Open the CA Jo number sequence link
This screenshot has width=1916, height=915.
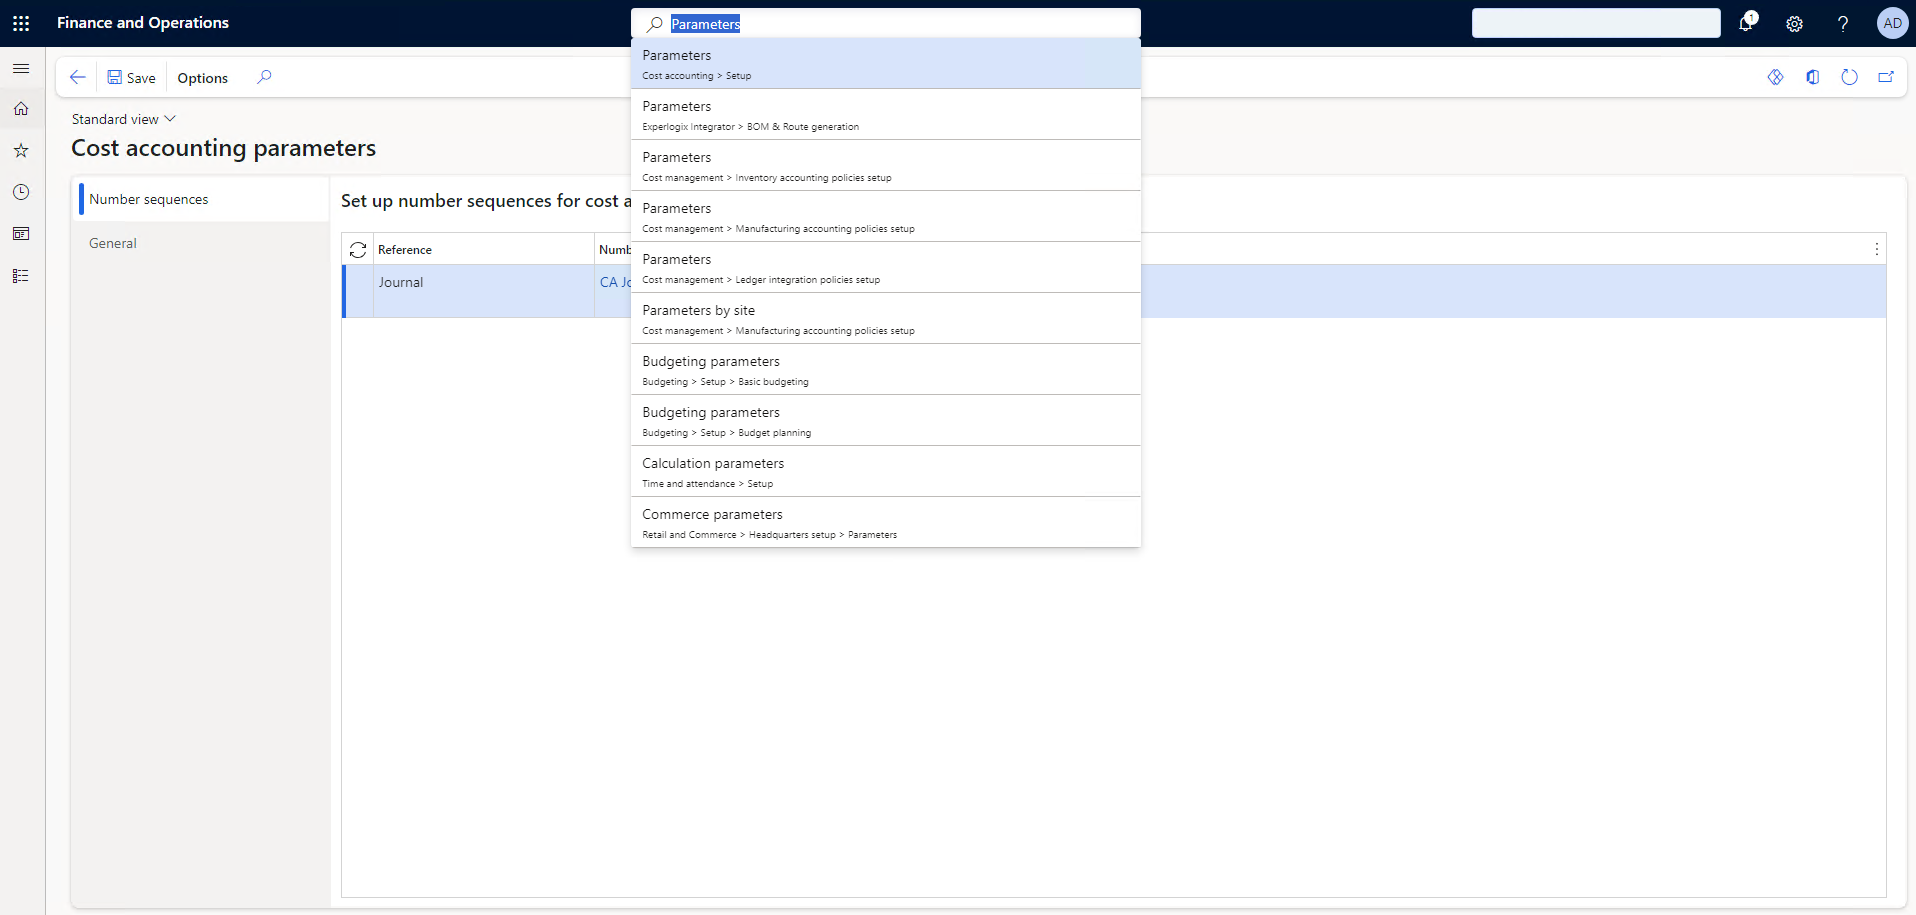click(615, 283)
